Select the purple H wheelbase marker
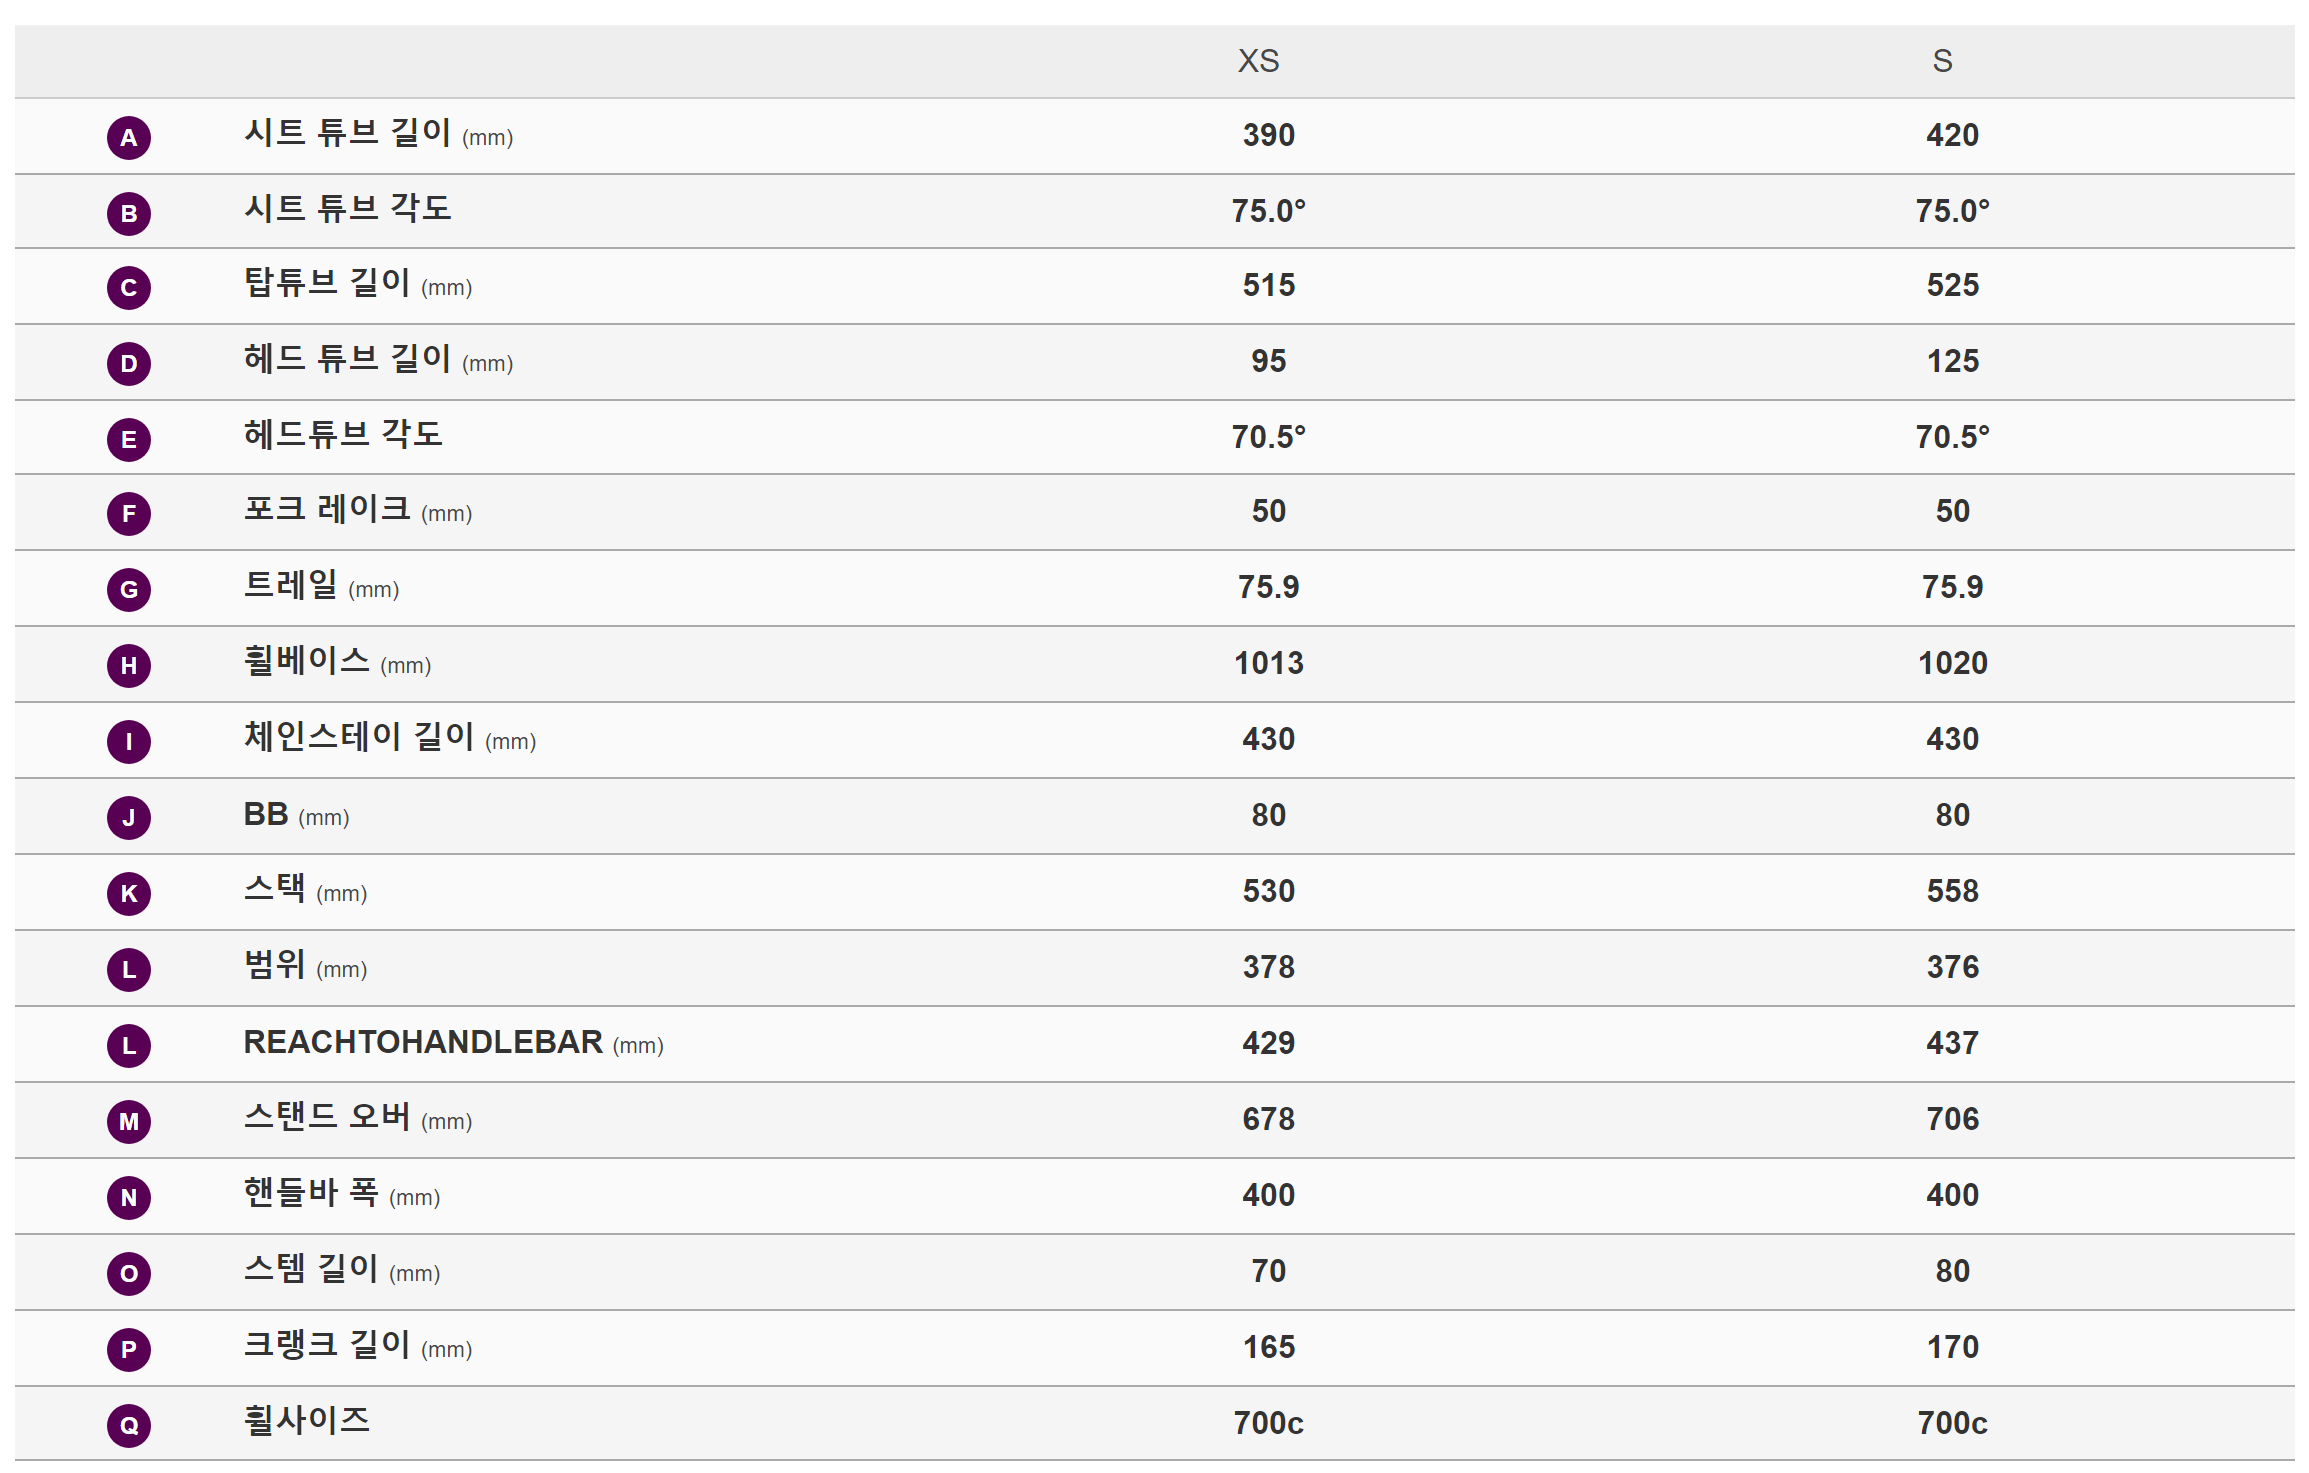 click(x=129, y=666)
